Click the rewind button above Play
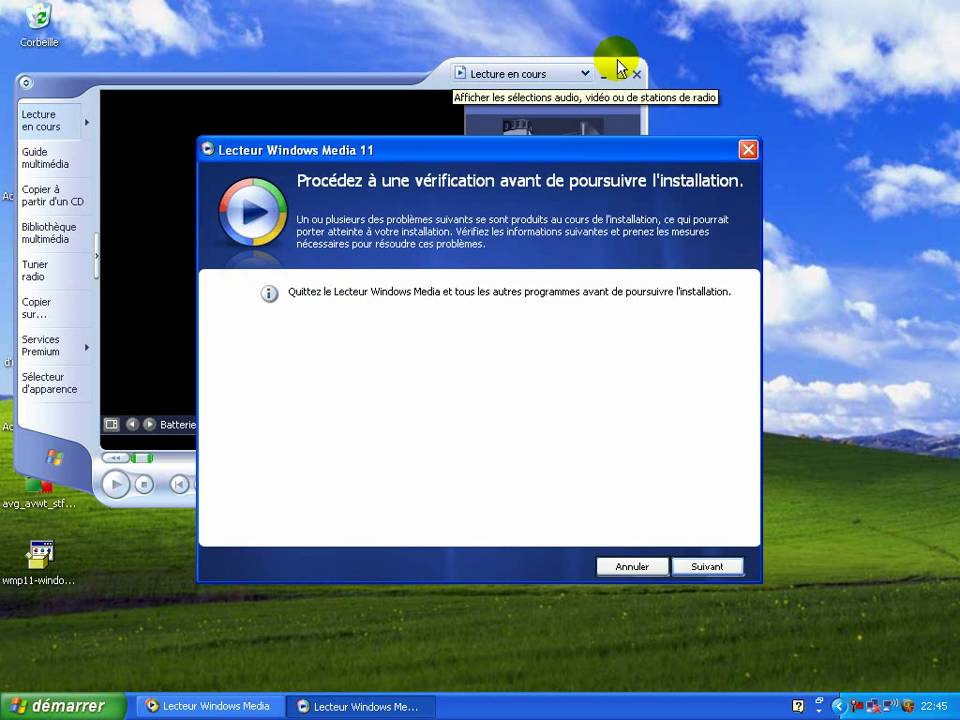The width and height of the screenshot is (960, 720). click(115, 457)
